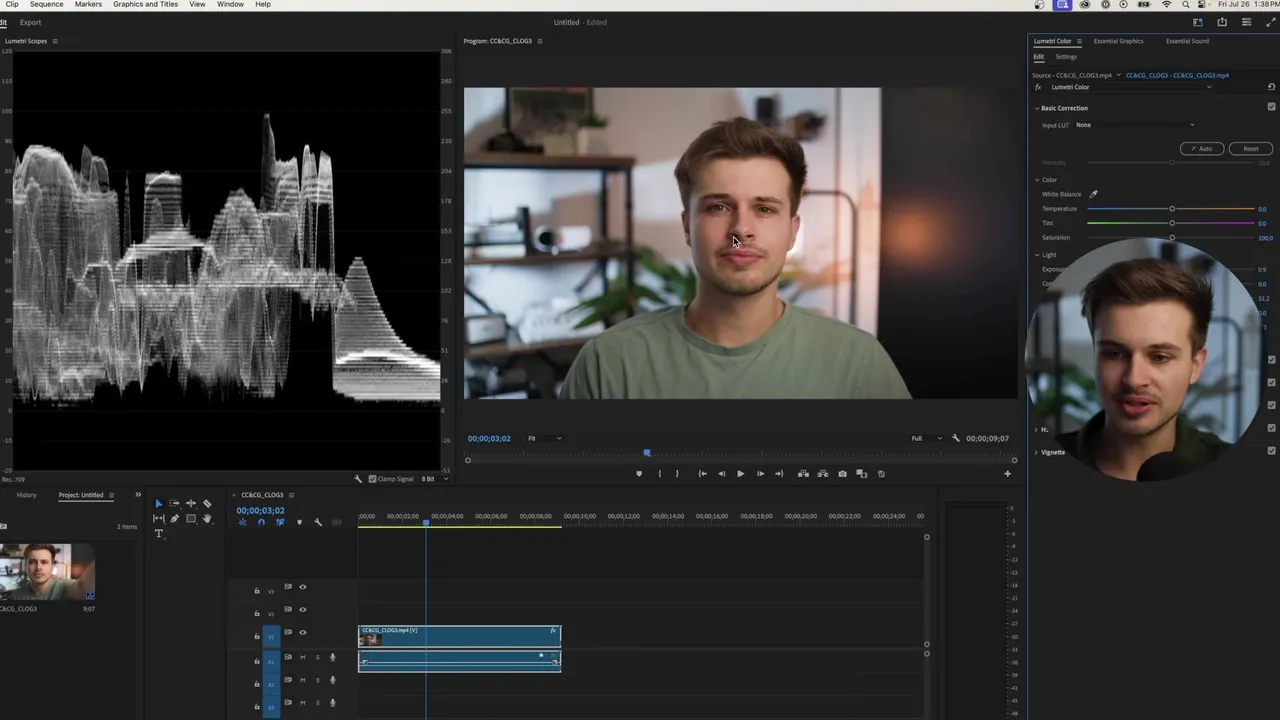This screenshot has width=1280, height=720.
Task: Select the Type tool
Action: [x=158, y=534]
